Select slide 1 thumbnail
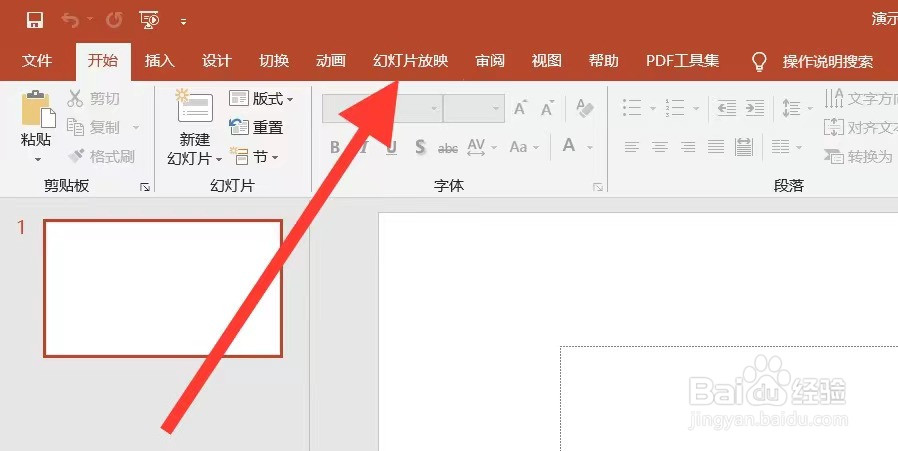The height and width of the screenshot is (451, 898). pos(163,288)
